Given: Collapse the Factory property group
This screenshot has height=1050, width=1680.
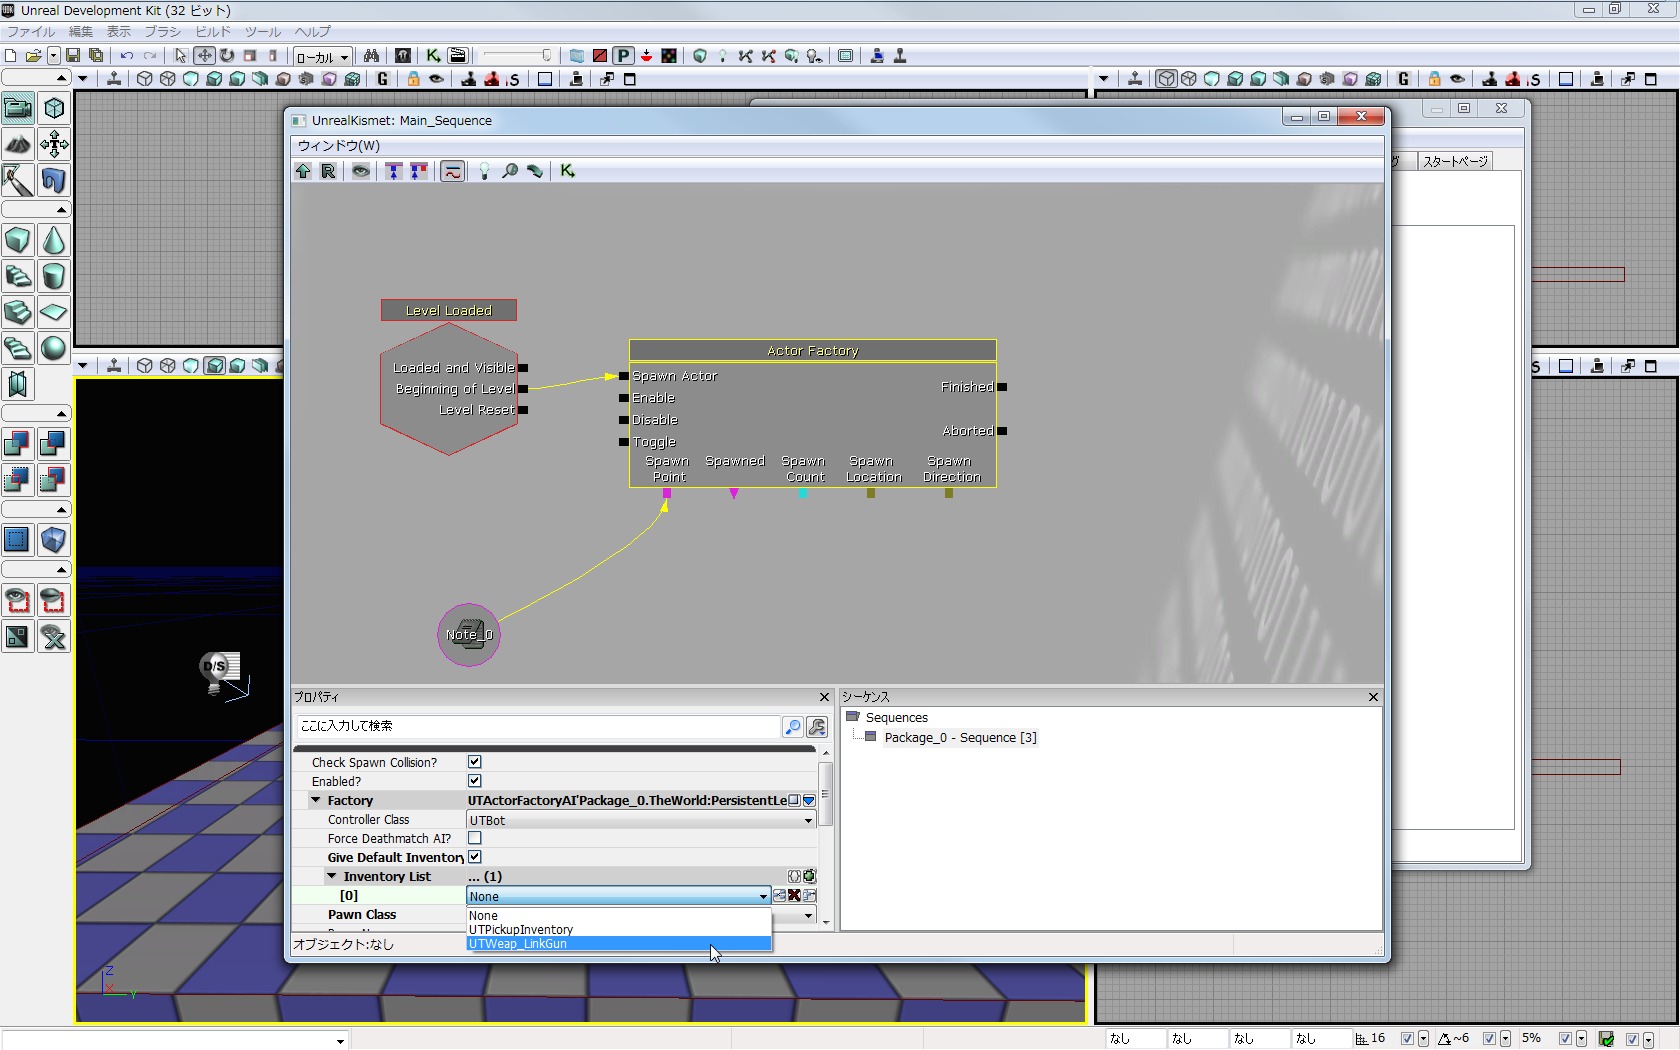Looking at the screenshot, I should (316, 800).
